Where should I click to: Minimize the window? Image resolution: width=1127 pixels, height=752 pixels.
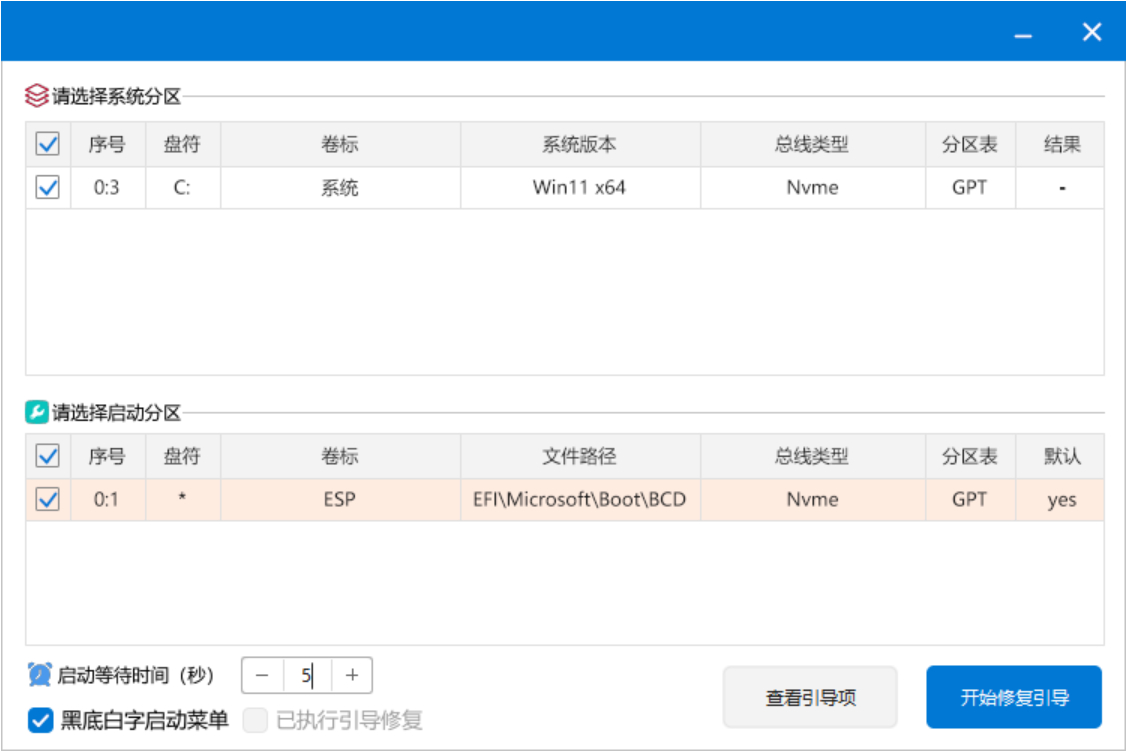click(x=1024, y=33)
